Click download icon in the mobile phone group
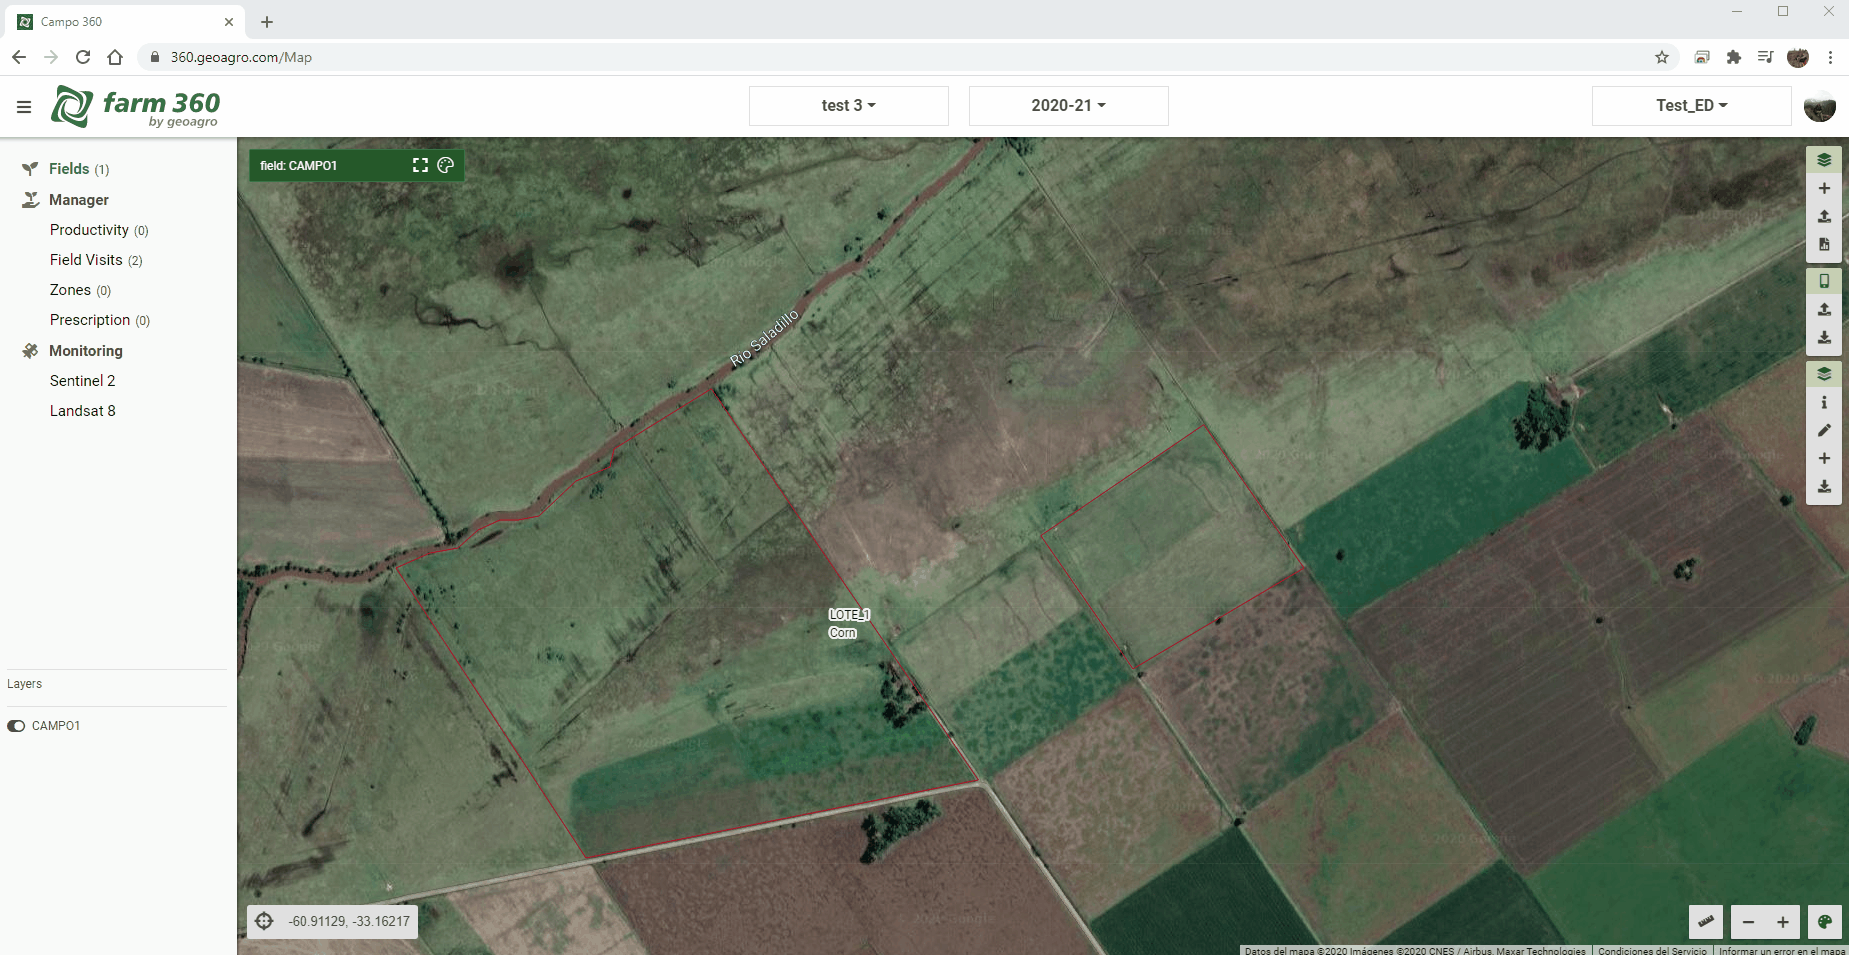The width and height of the screenshot is (1849, 955). [1824, 338]
